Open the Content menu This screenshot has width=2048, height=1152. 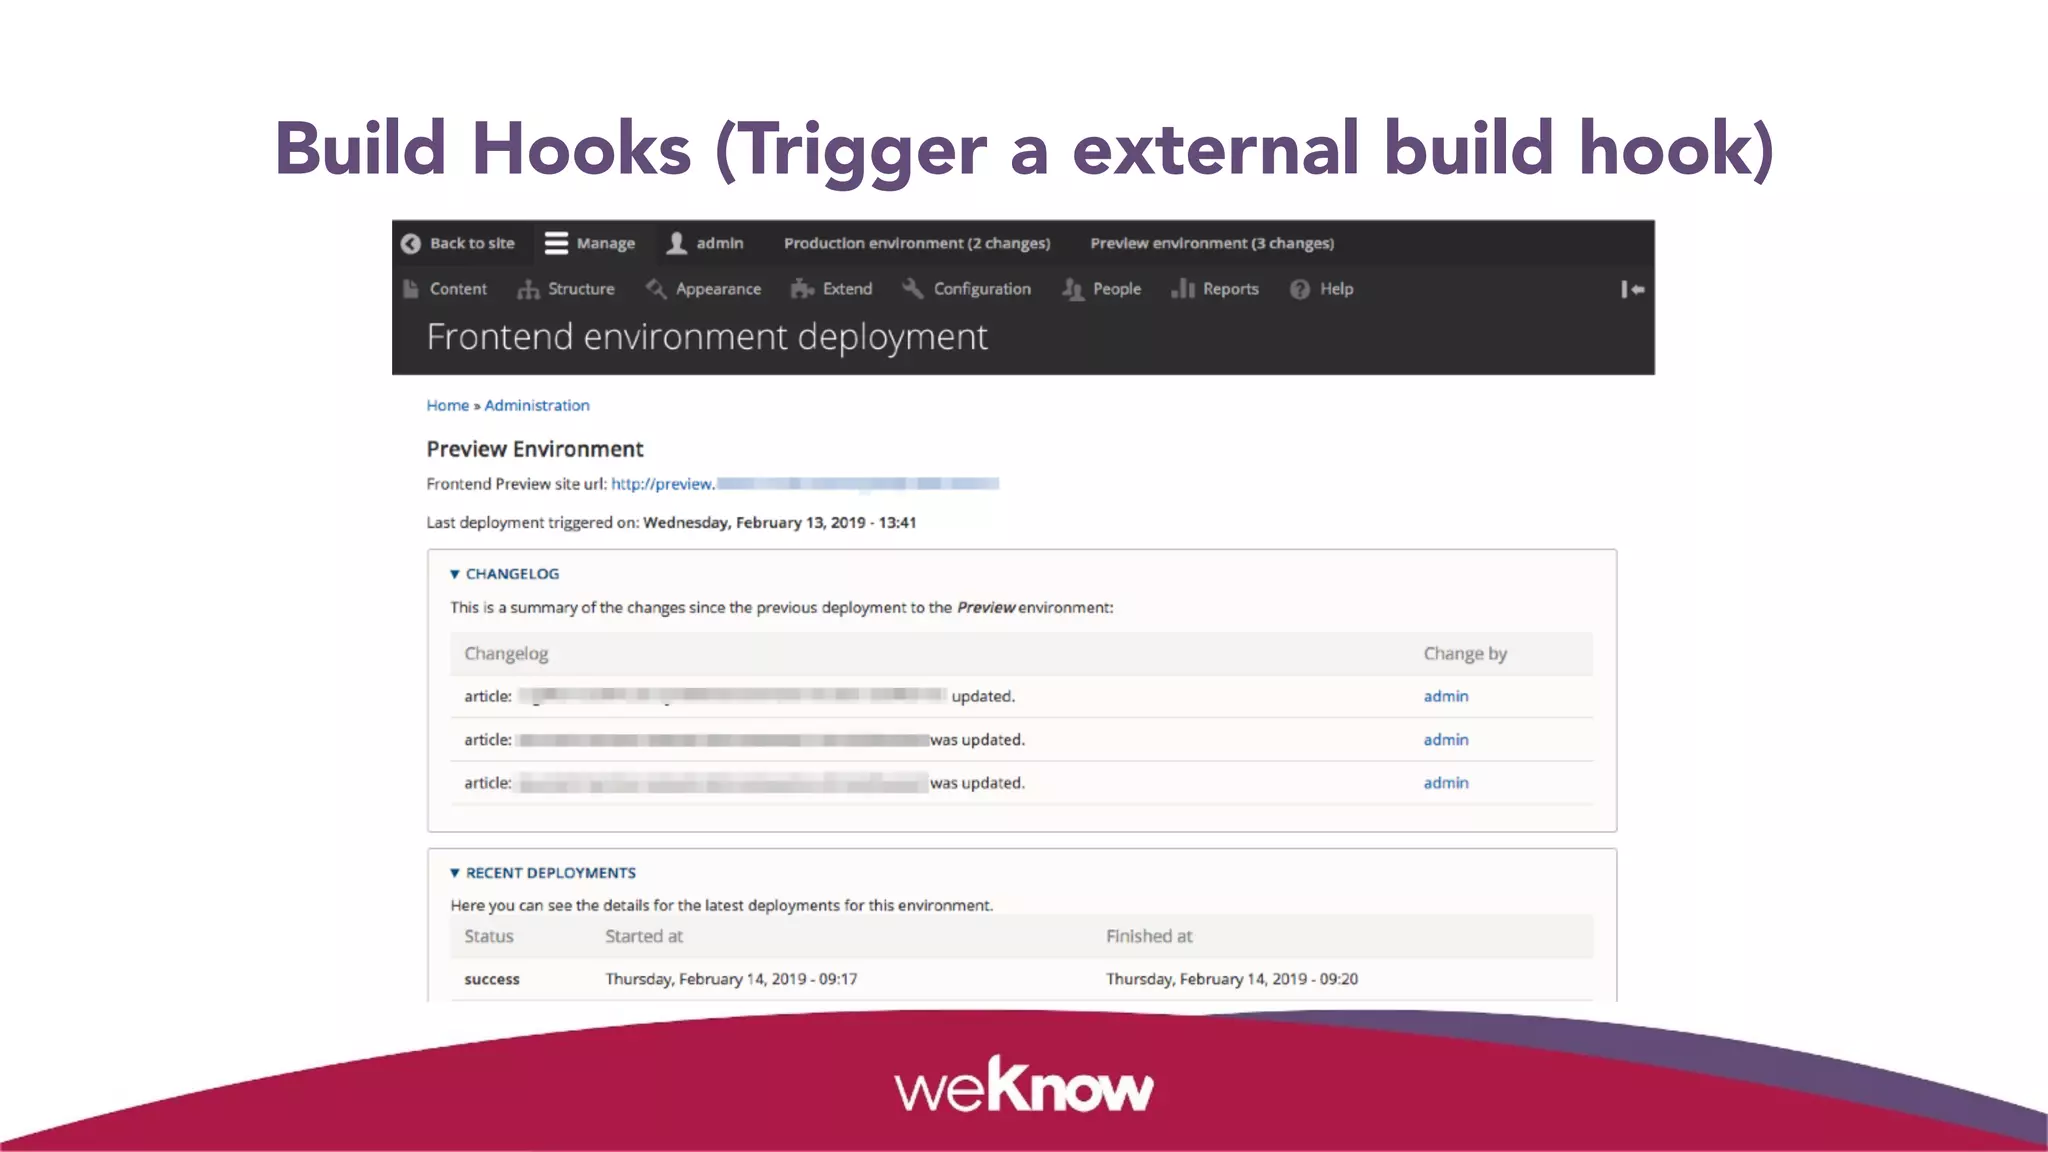(x=458, y=289)
